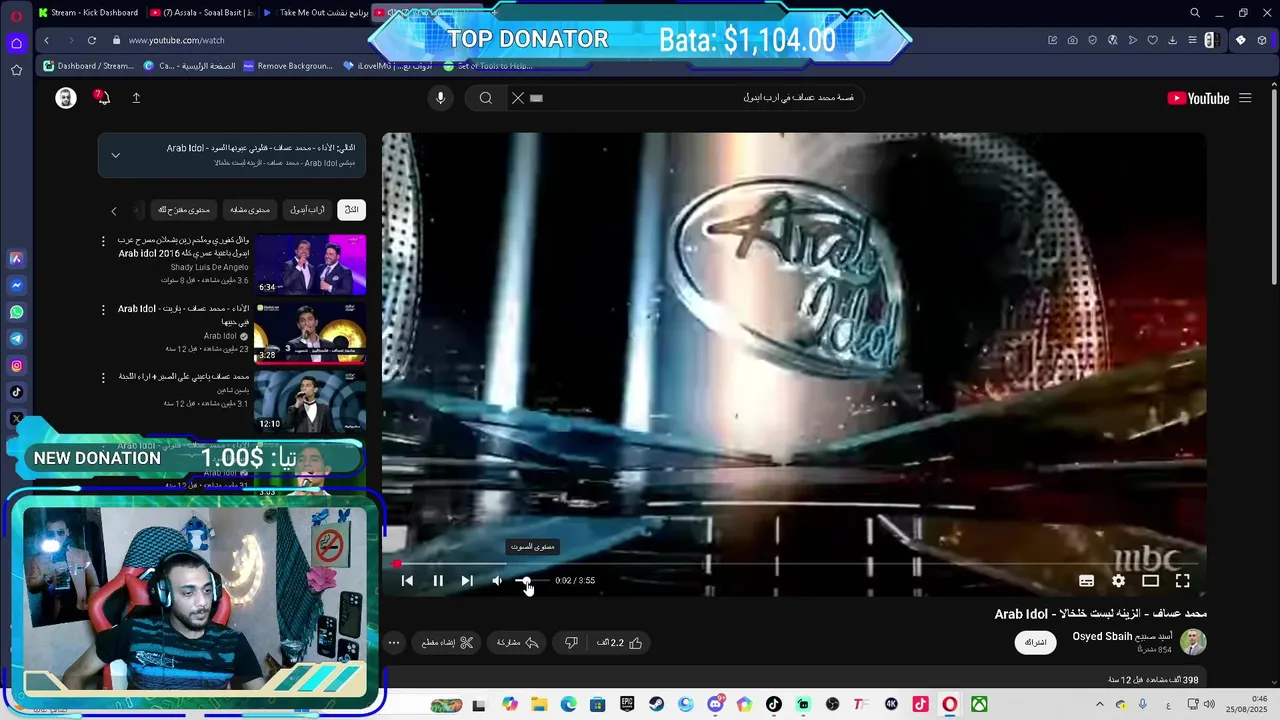Open the browser tab search magnifier
Screen dimensions: 1280x720
pyautogui.click(x=1194, y=13)
